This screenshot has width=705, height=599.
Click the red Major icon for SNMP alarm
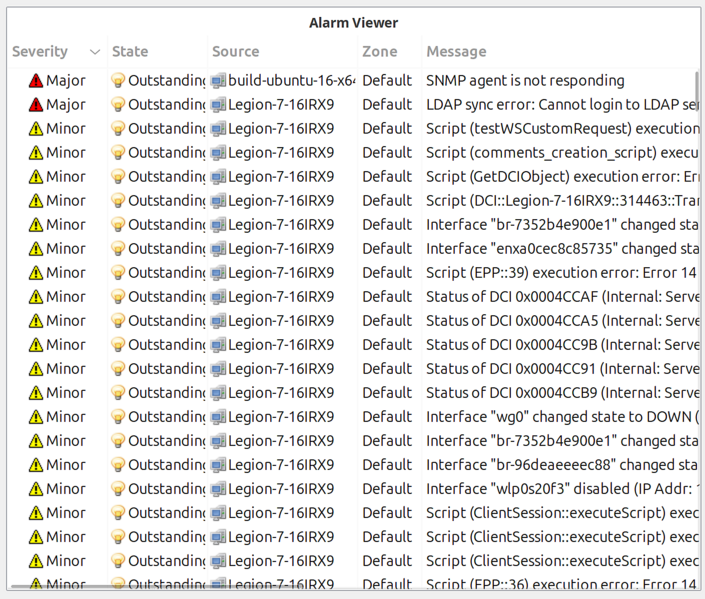pos(36,81)
